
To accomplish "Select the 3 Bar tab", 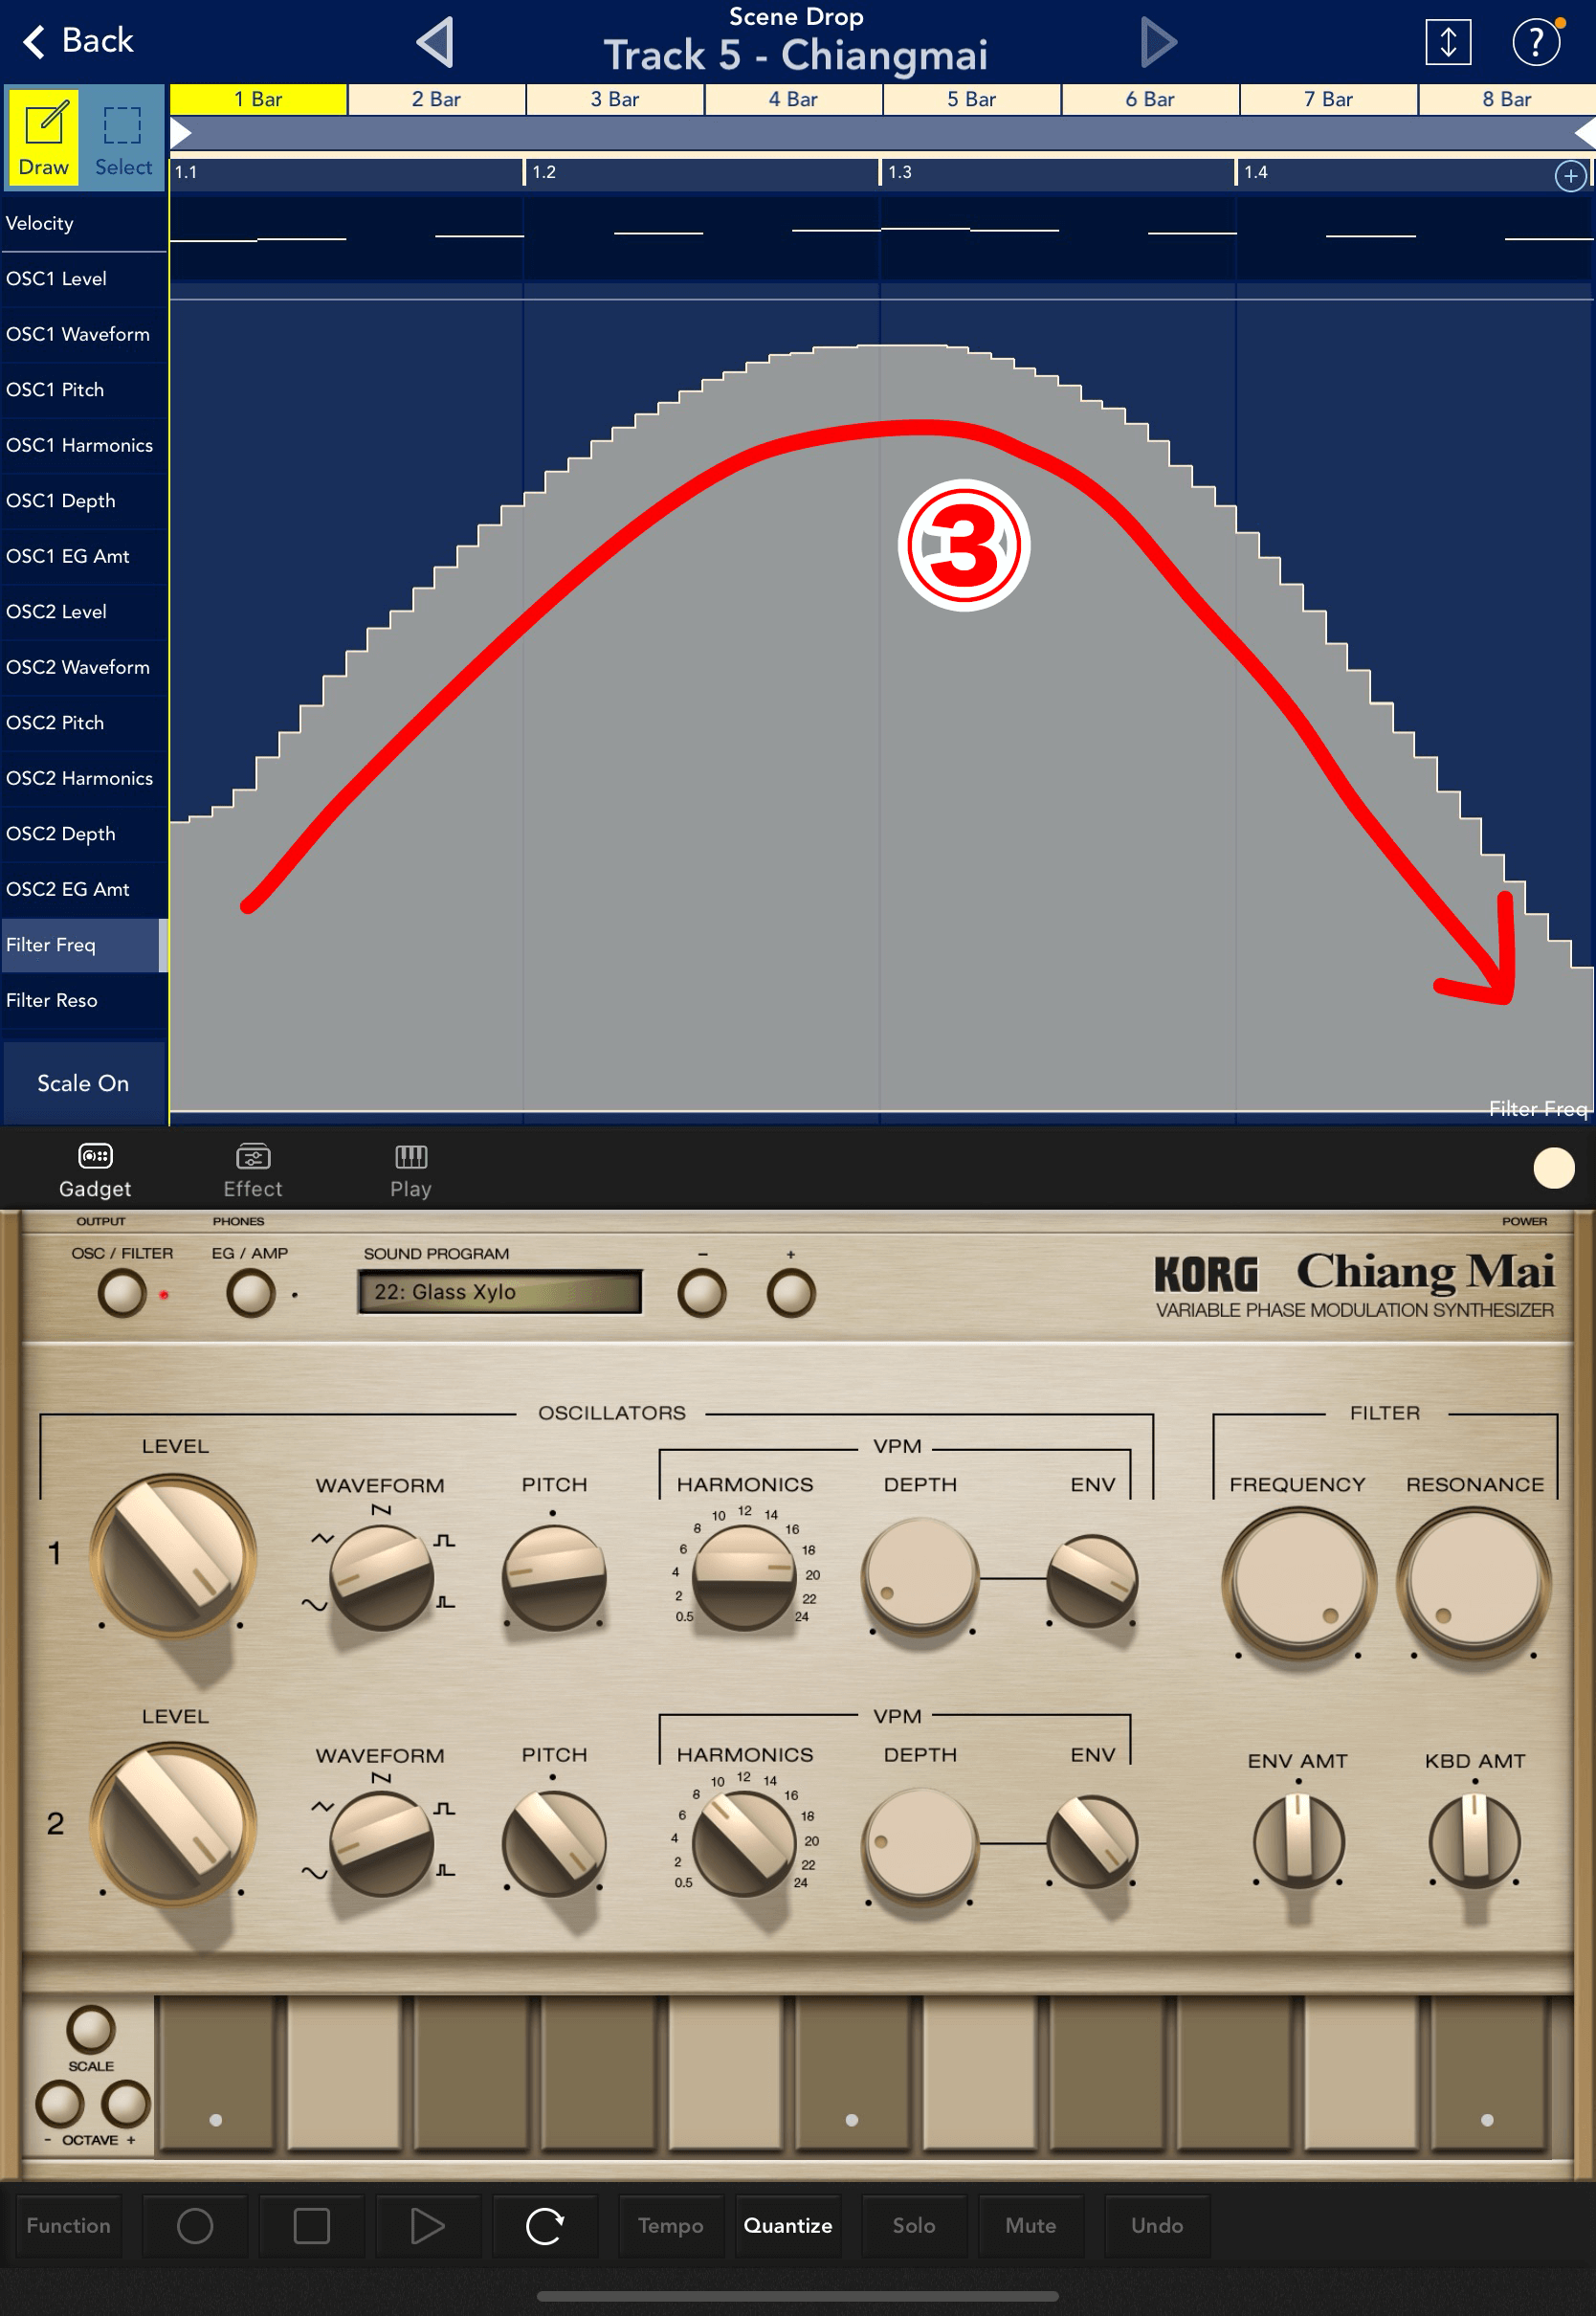I will tap(615, 99).
